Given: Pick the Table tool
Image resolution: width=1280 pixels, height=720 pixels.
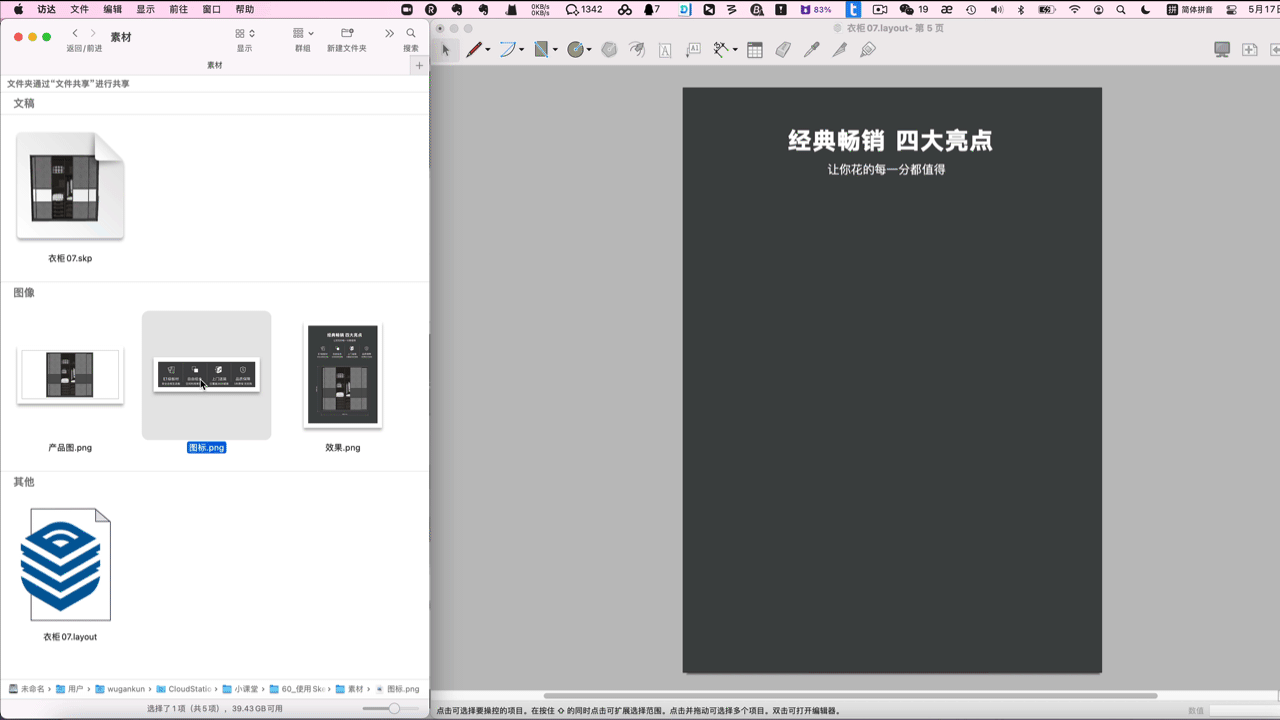Looking at the screenshot, I should pos(754,49).
